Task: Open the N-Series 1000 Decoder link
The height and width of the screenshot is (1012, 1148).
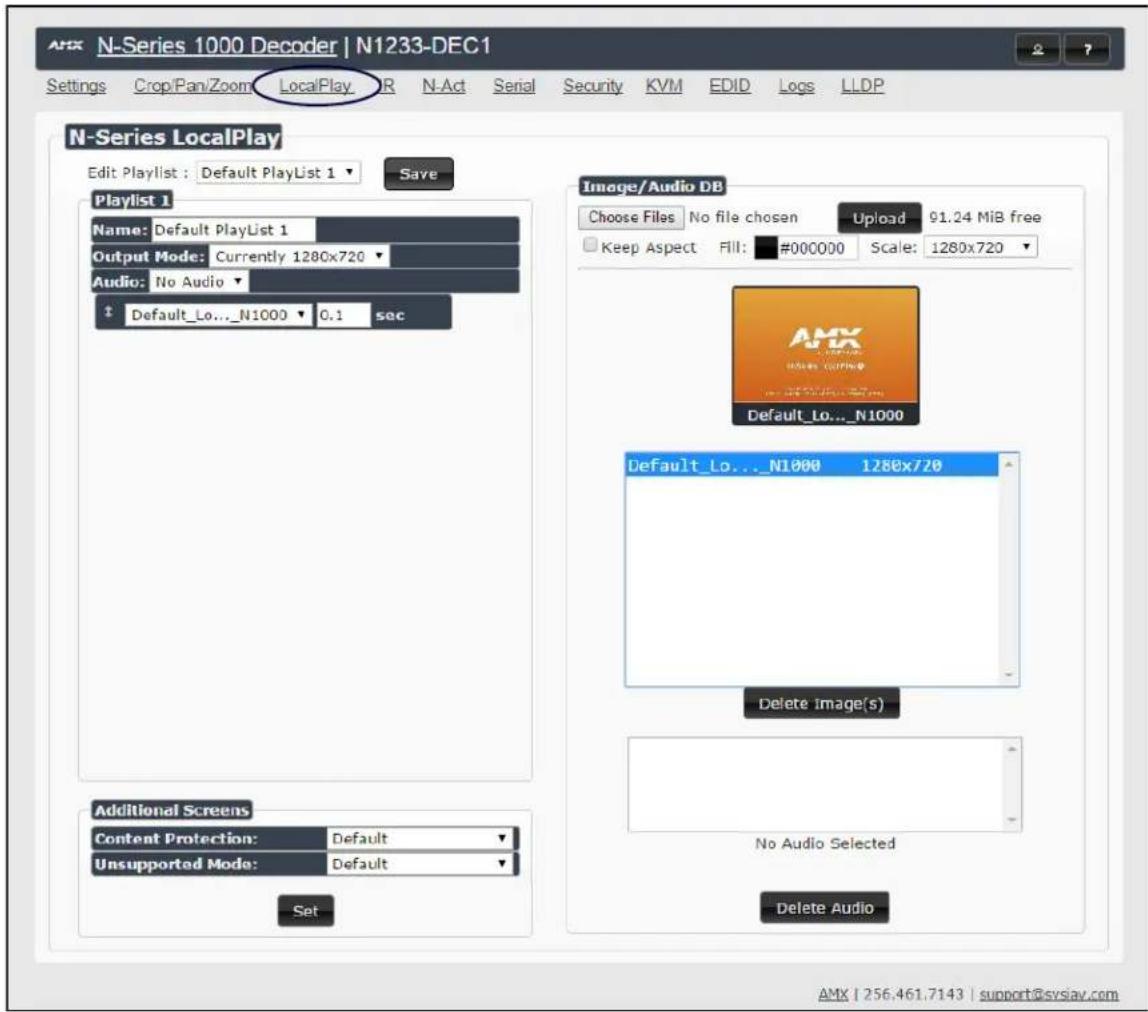Action: pos(217,46)
